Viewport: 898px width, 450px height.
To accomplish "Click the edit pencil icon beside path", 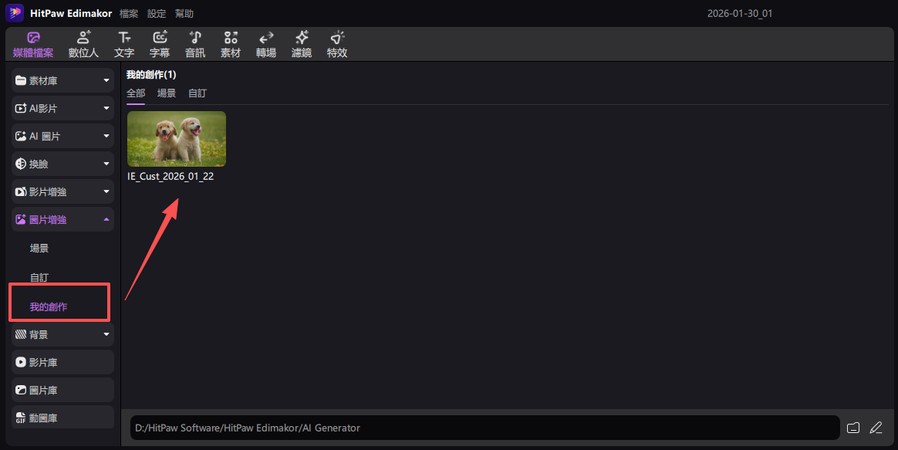I will (x=876, y=428).
